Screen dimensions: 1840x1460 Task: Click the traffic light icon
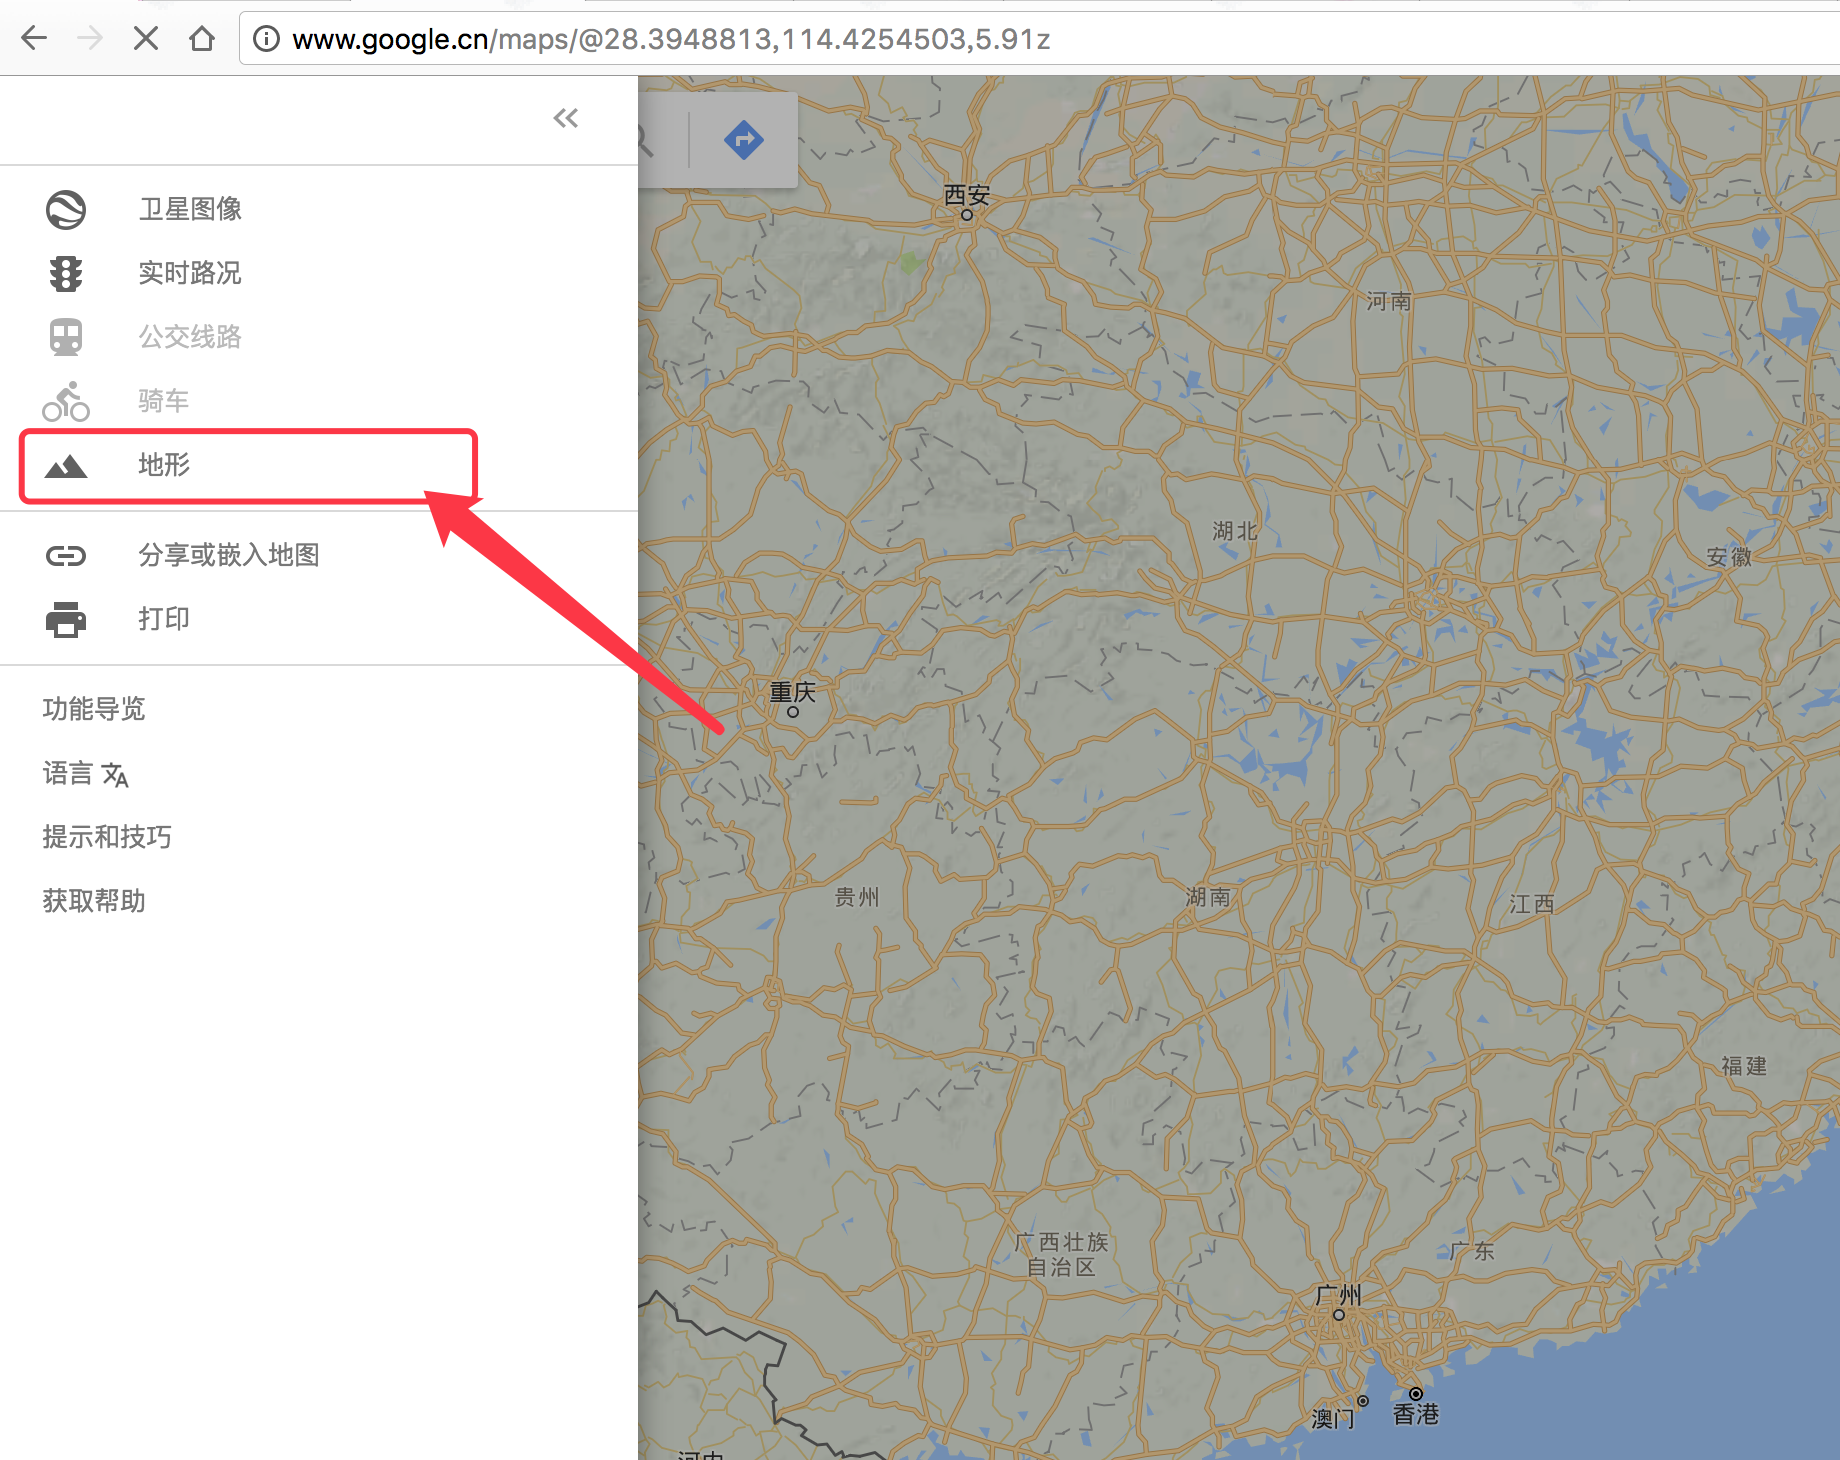66,273
